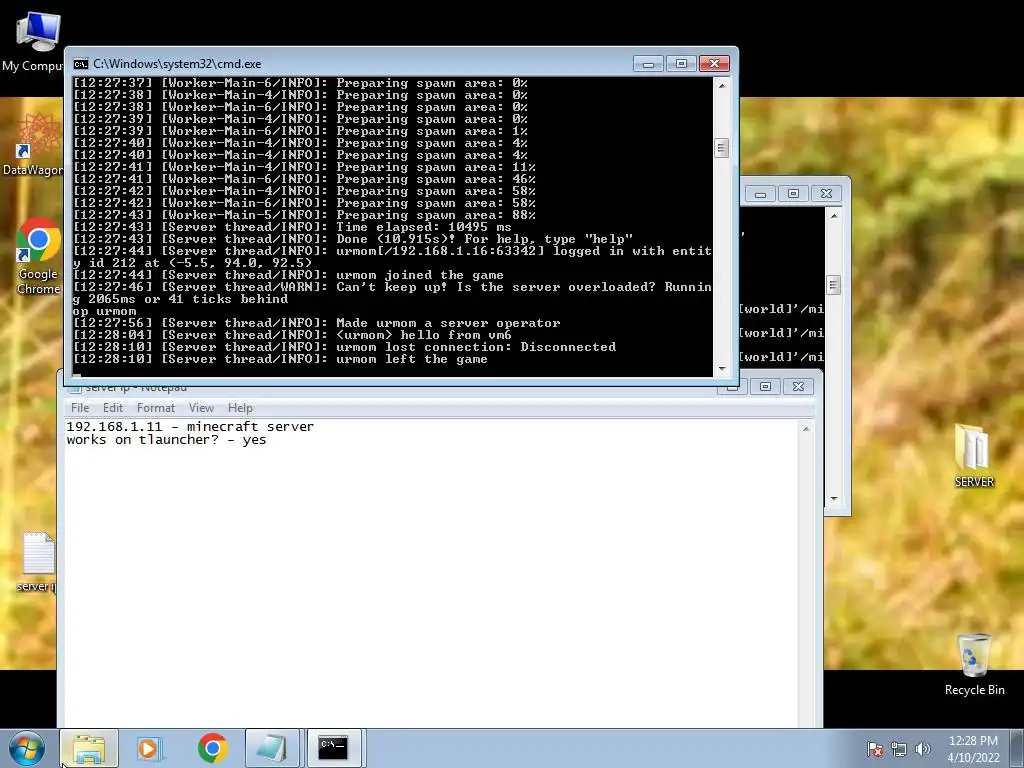Open the Recycle Bin
Image resolution: width=1024 pixels, height=768 pixels.
[974, 664]
